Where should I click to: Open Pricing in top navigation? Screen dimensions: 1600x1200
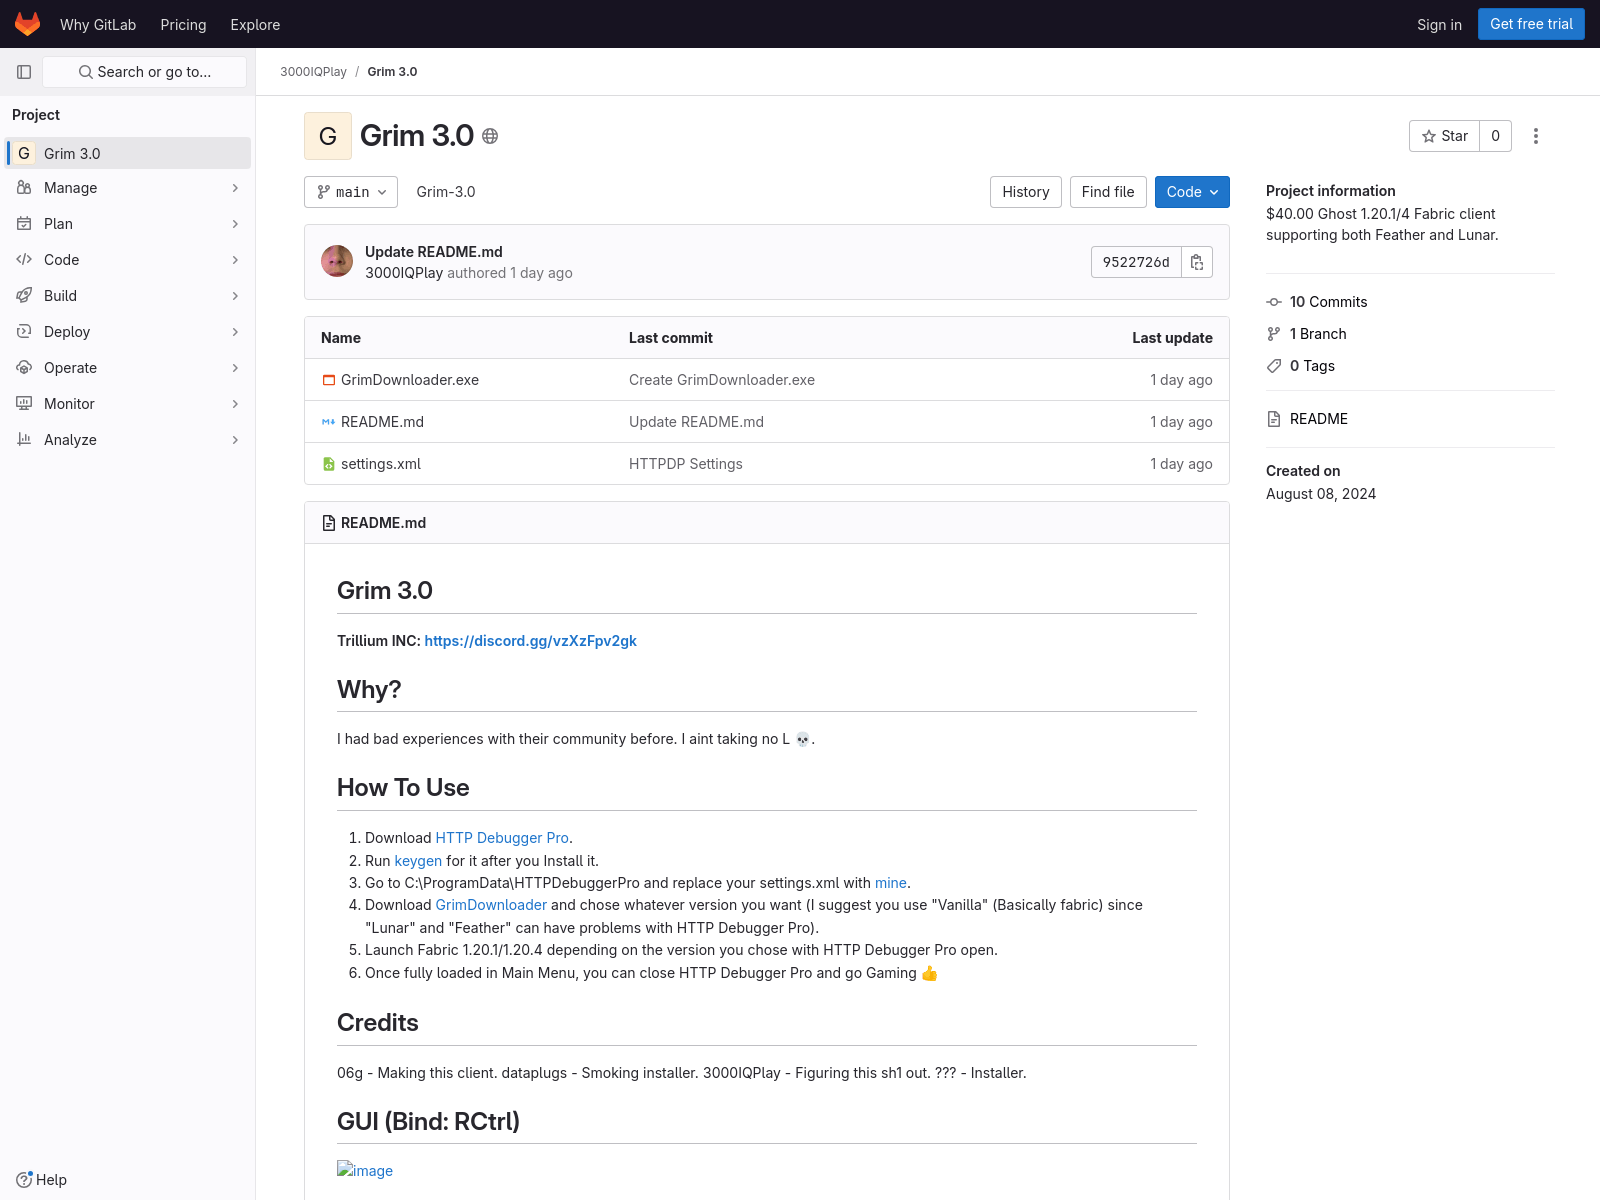coord(183,25)
